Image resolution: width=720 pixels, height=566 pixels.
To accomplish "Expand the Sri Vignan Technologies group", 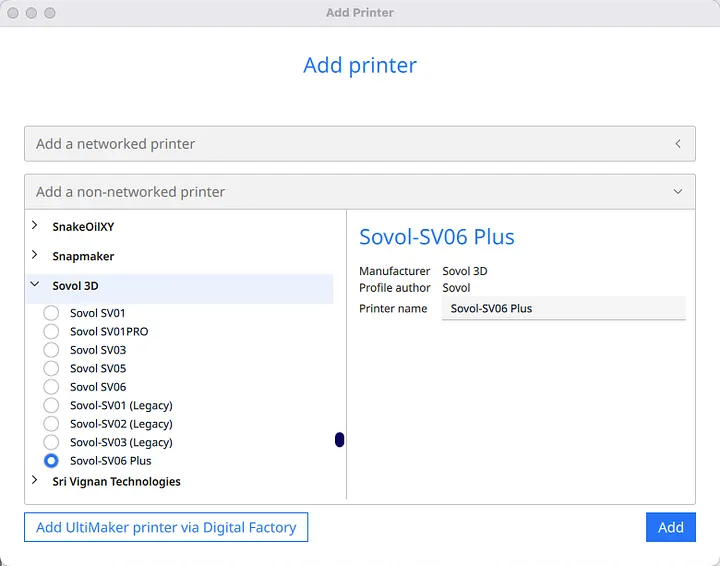I will click(x=34, y=480).
